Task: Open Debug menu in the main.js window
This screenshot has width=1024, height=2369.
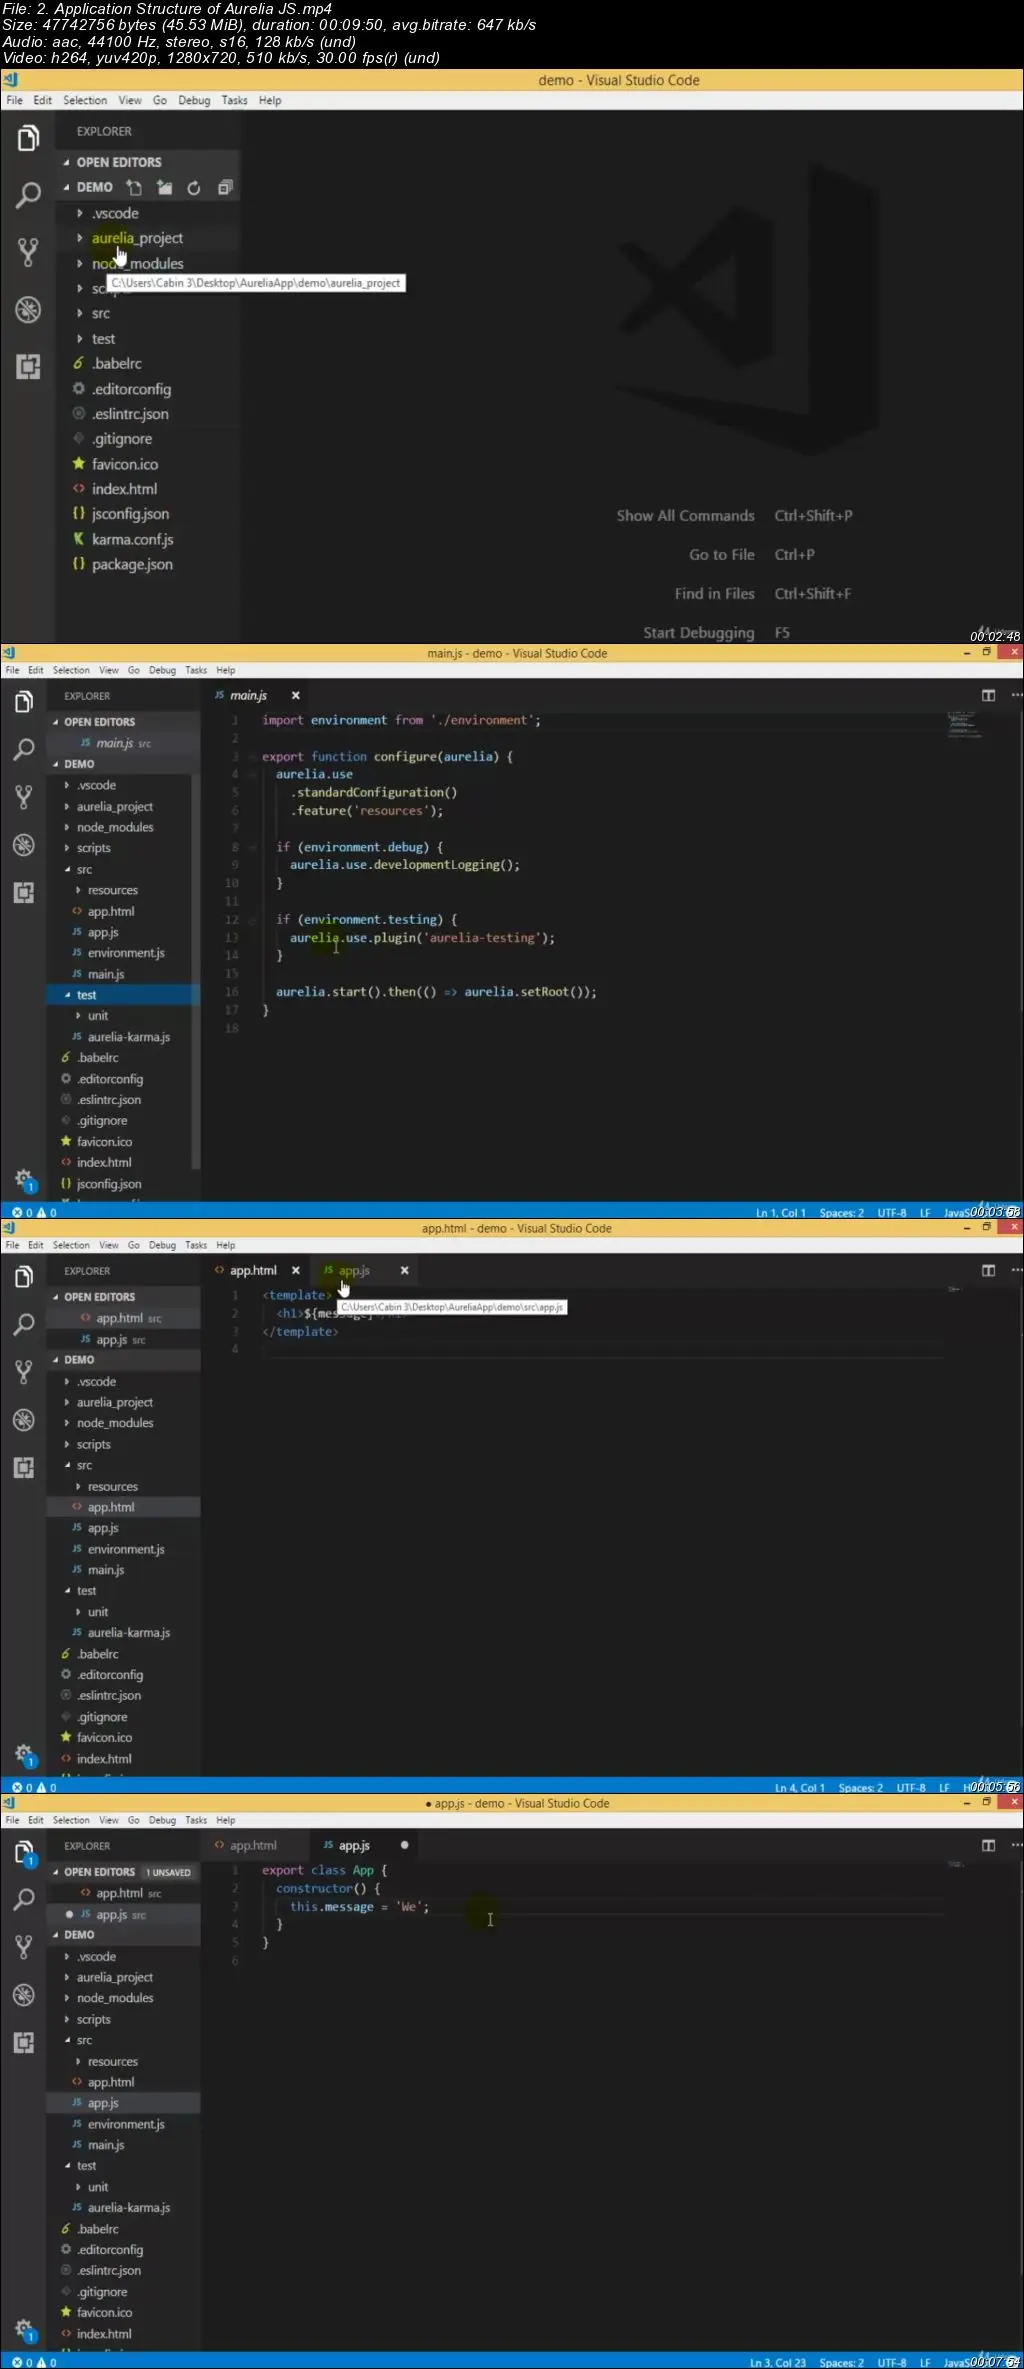Action: point(162,670)
